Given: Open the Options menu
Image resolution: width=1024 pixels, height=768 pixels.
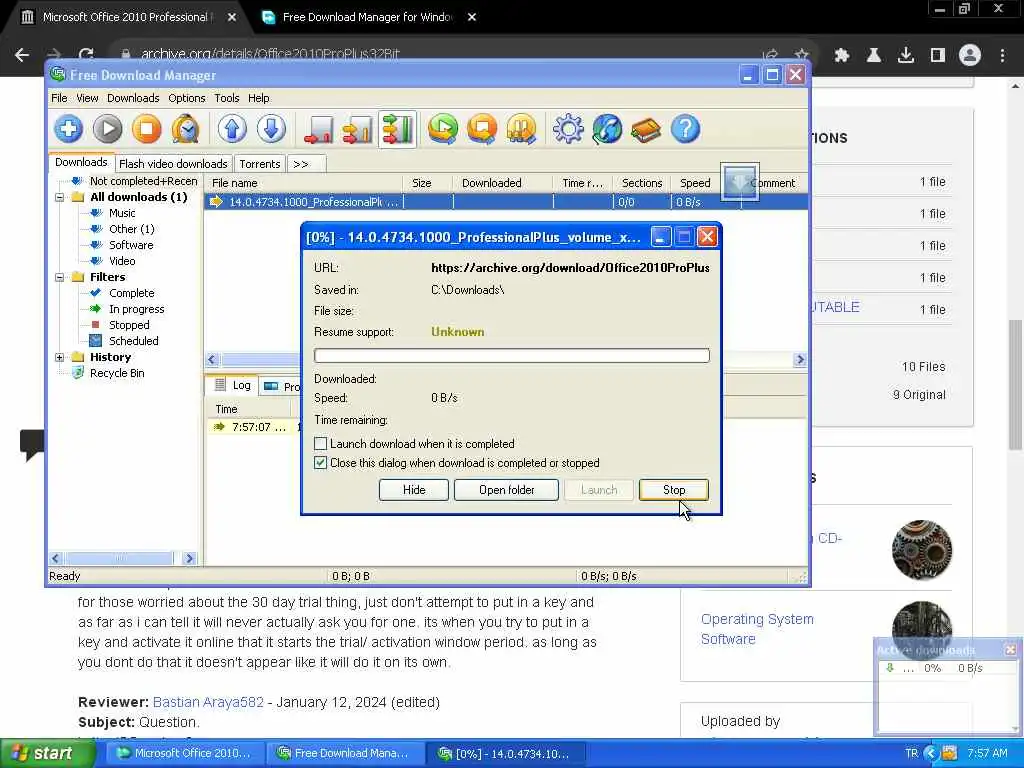Looking at the screenshot, I should click(x=187, y=98).
